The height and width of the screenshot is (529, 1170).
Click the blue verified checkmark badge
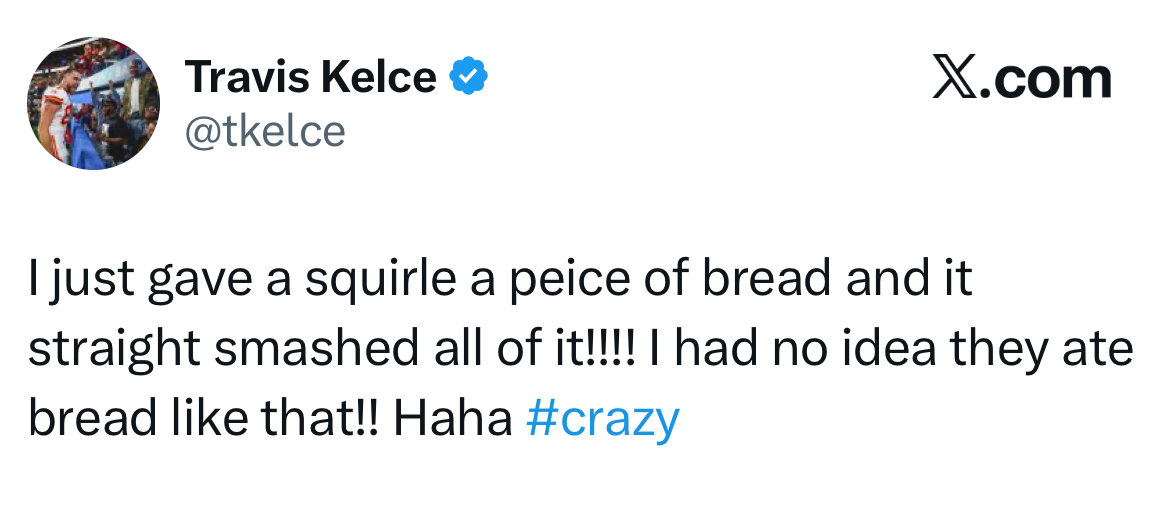pos(468,77)
